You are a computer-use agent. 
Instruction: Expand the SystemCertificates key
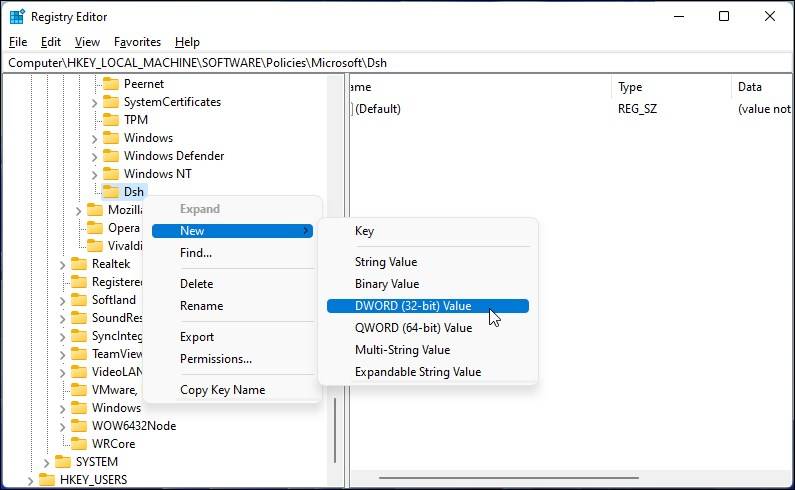[94, 102]
